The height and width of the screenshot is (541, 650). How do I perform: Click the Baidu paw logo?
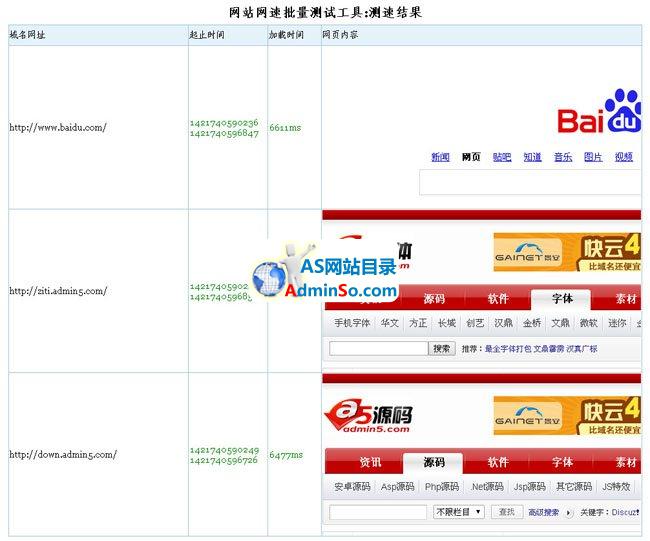[x=623, y=111]
